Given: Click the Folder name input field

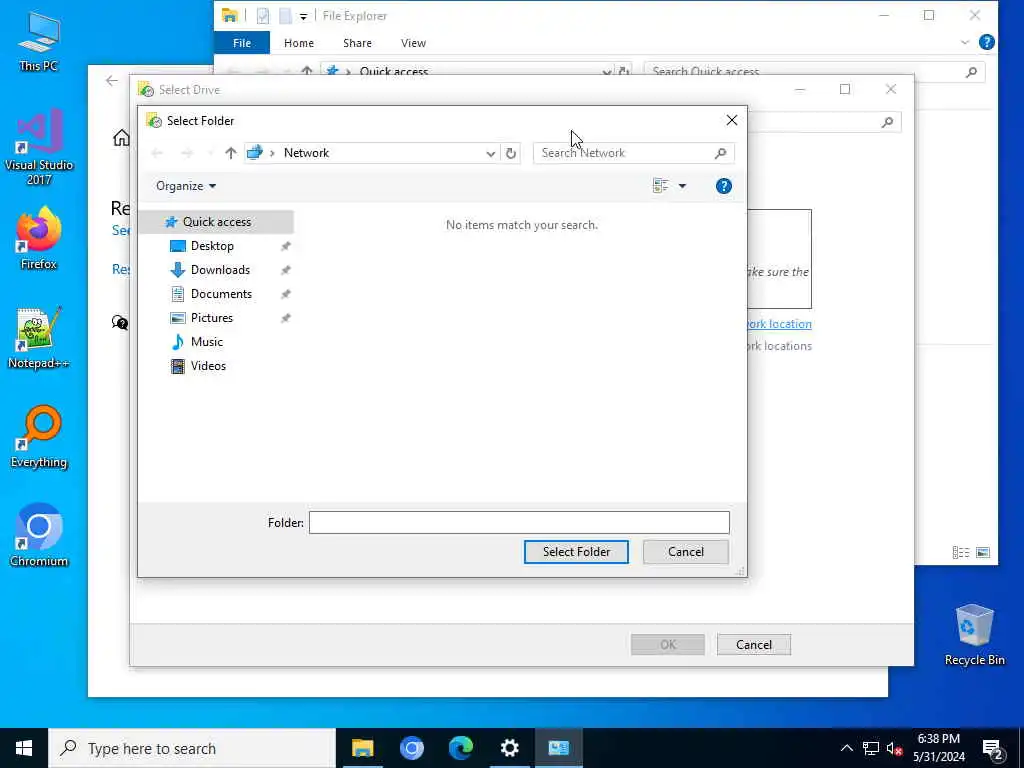Looking at the screenshot, I should coord(519,522).
